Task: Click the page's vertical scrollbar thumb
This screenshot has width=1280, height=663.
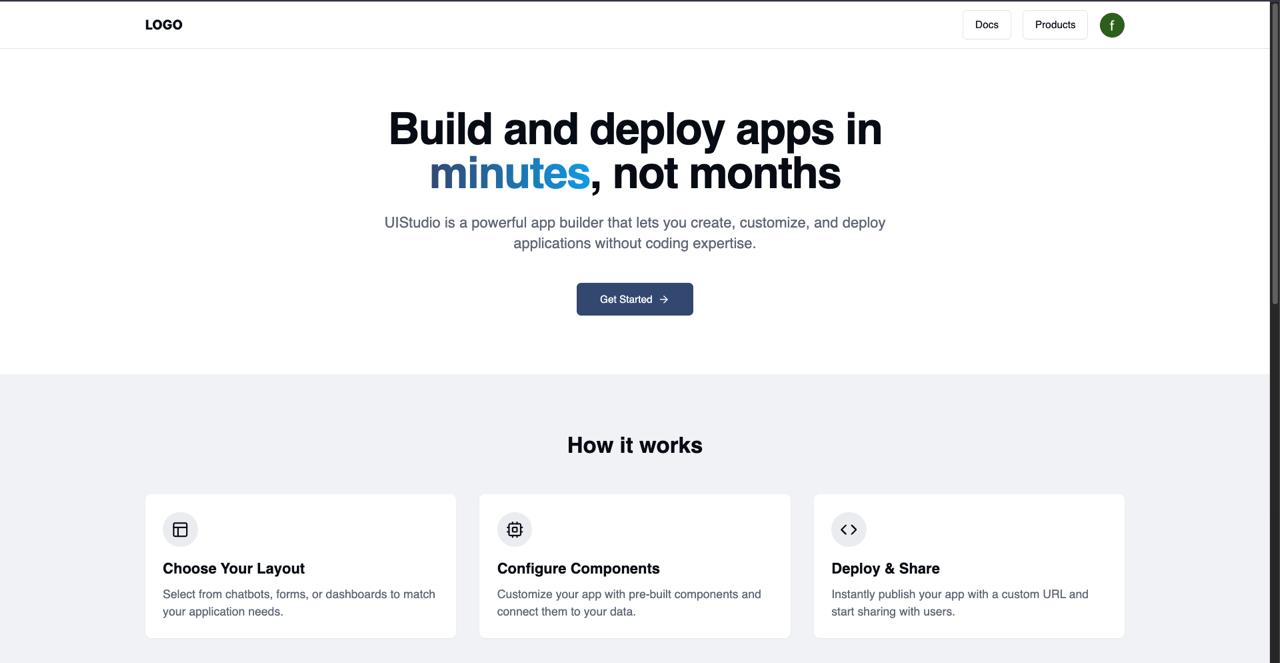Action: pyautogui.click(x=1274, y=150)
